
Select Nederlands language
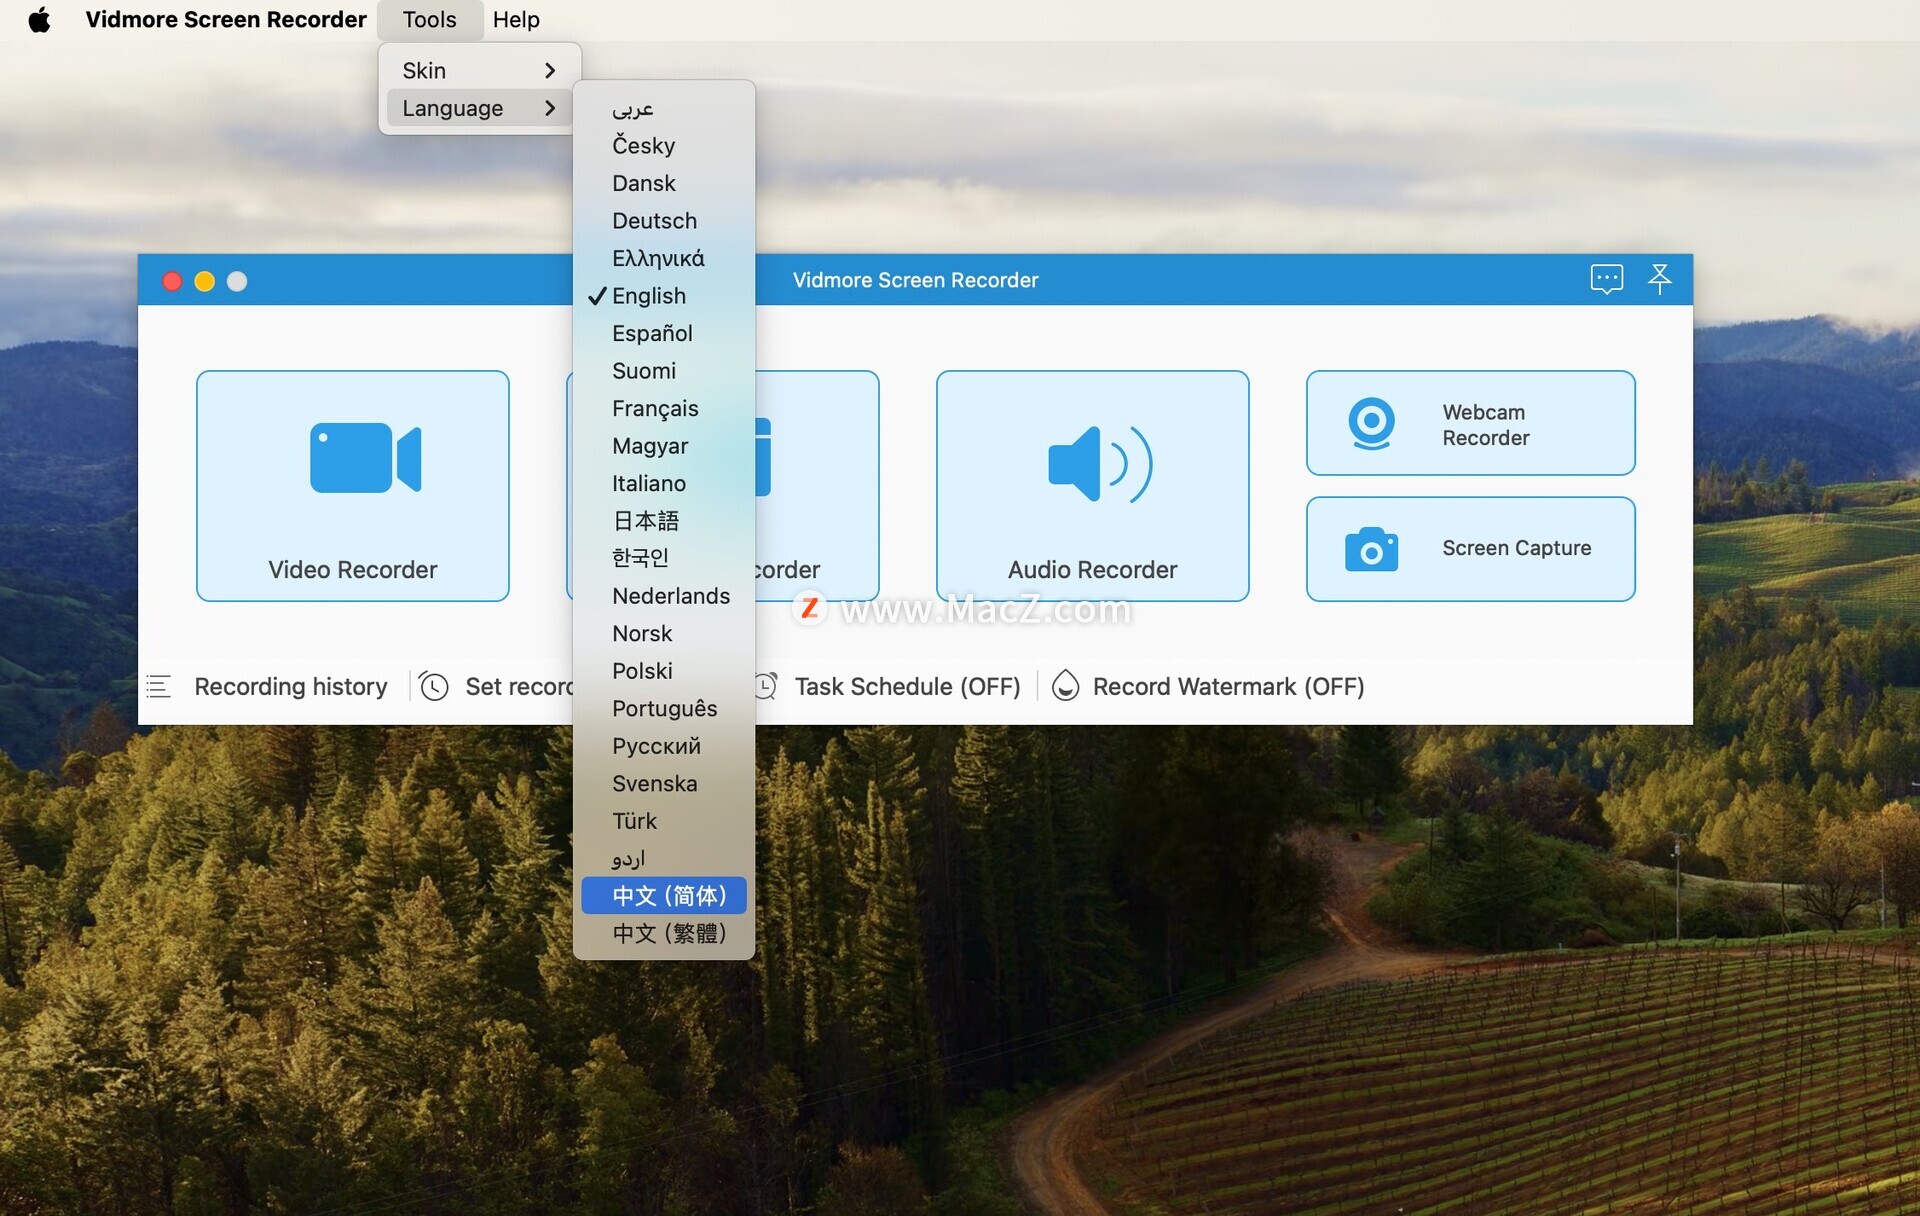point(664,596)
